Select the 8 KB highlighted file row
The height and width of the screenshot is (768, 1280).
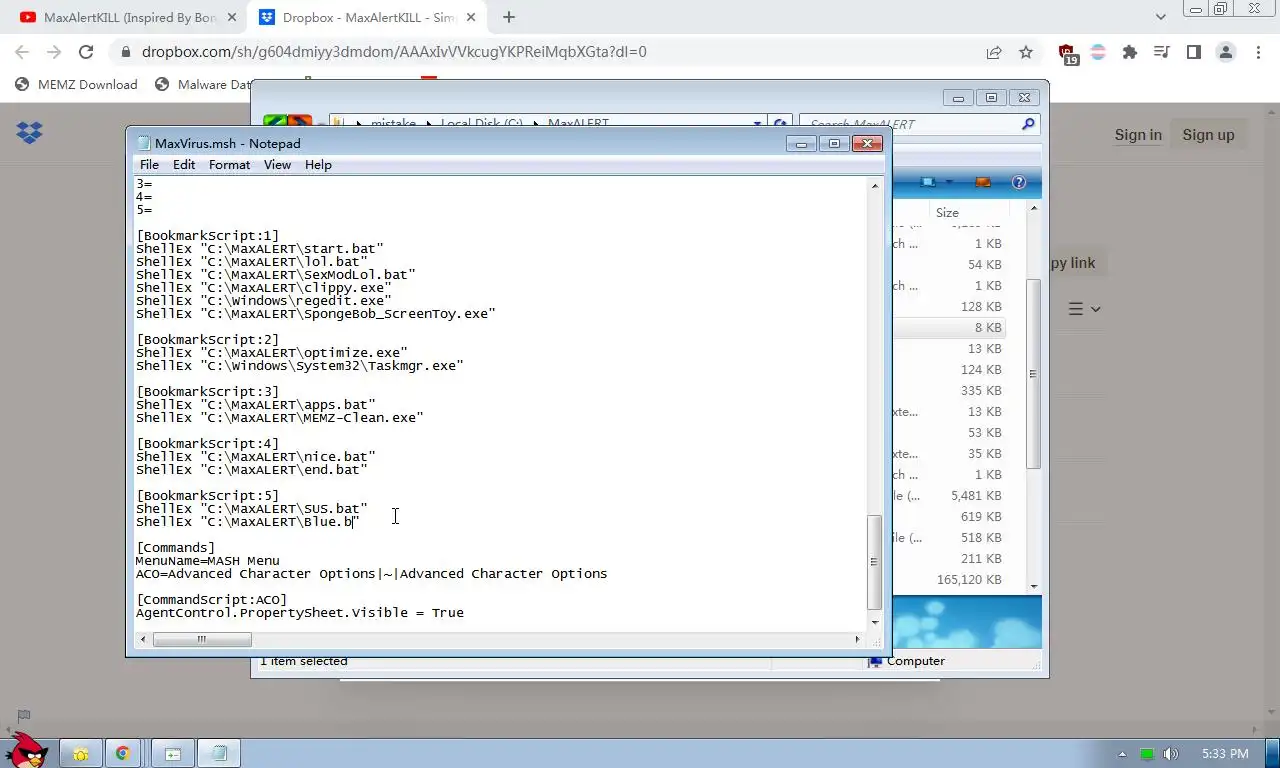click(948, 328)
